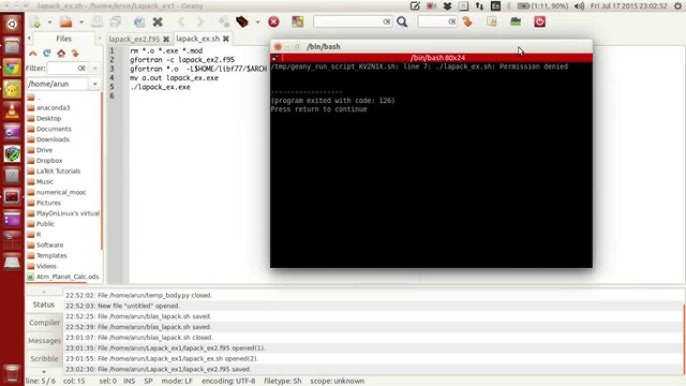
Task: Switch to lapack_ex2.f95 tab
Action: tap(134, 39)
